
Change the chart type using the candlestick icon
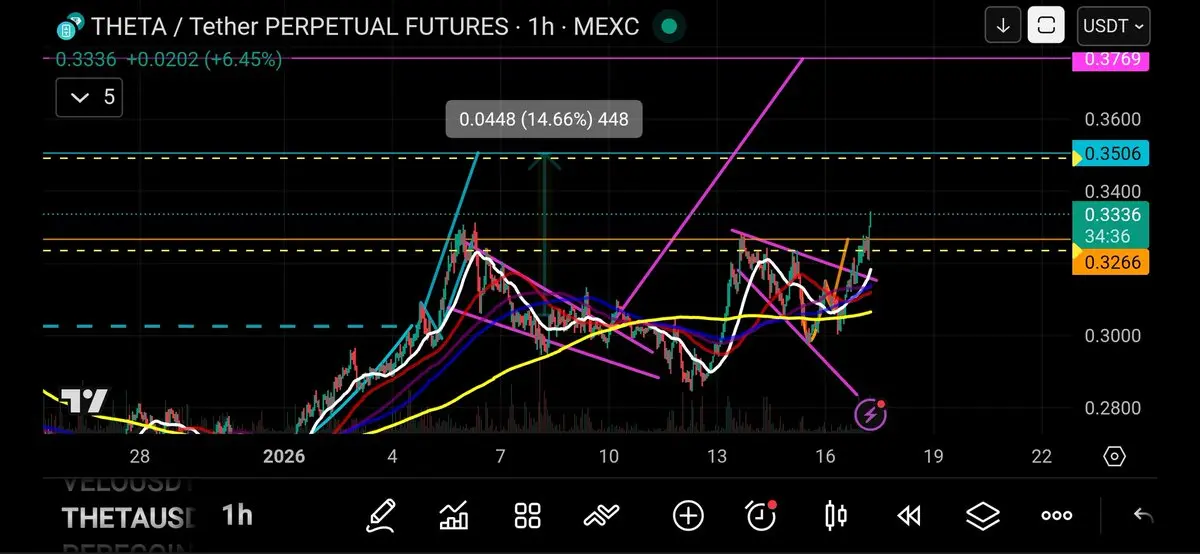[836, 516]
